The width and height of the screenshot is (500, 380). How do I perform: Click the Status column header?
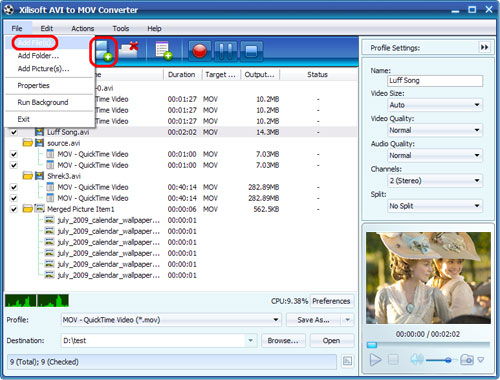point(317,75)
